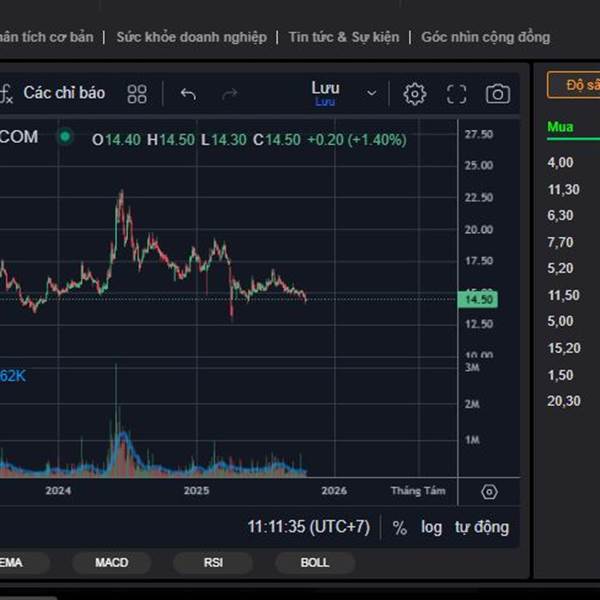Image resolution: width=600 pixels, height=600 pixels.
Task: Click the 2025 time axis label
Action: click(x=196, y=491)
